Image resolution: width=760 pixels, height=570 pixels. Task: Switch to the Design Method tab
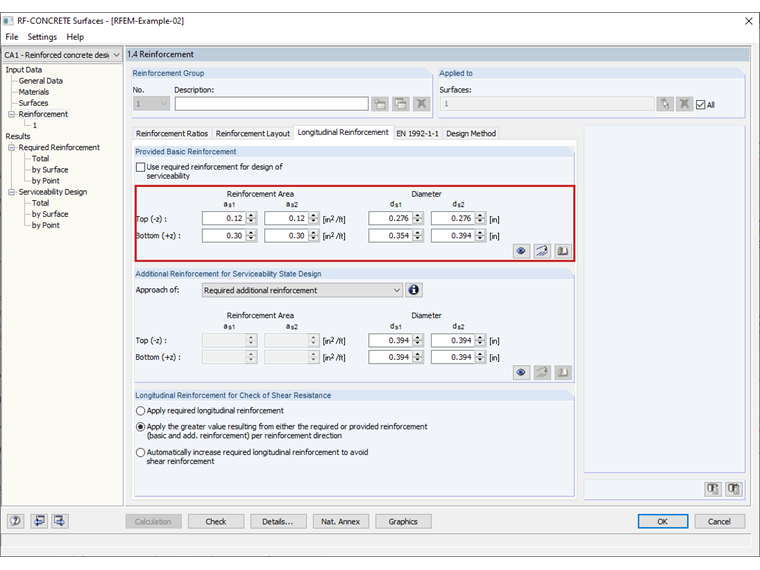[x=471, y=133]
